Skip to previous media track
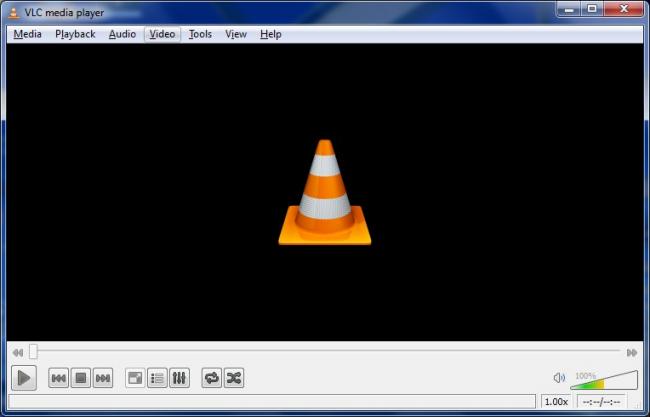 (x=58, y=378)
